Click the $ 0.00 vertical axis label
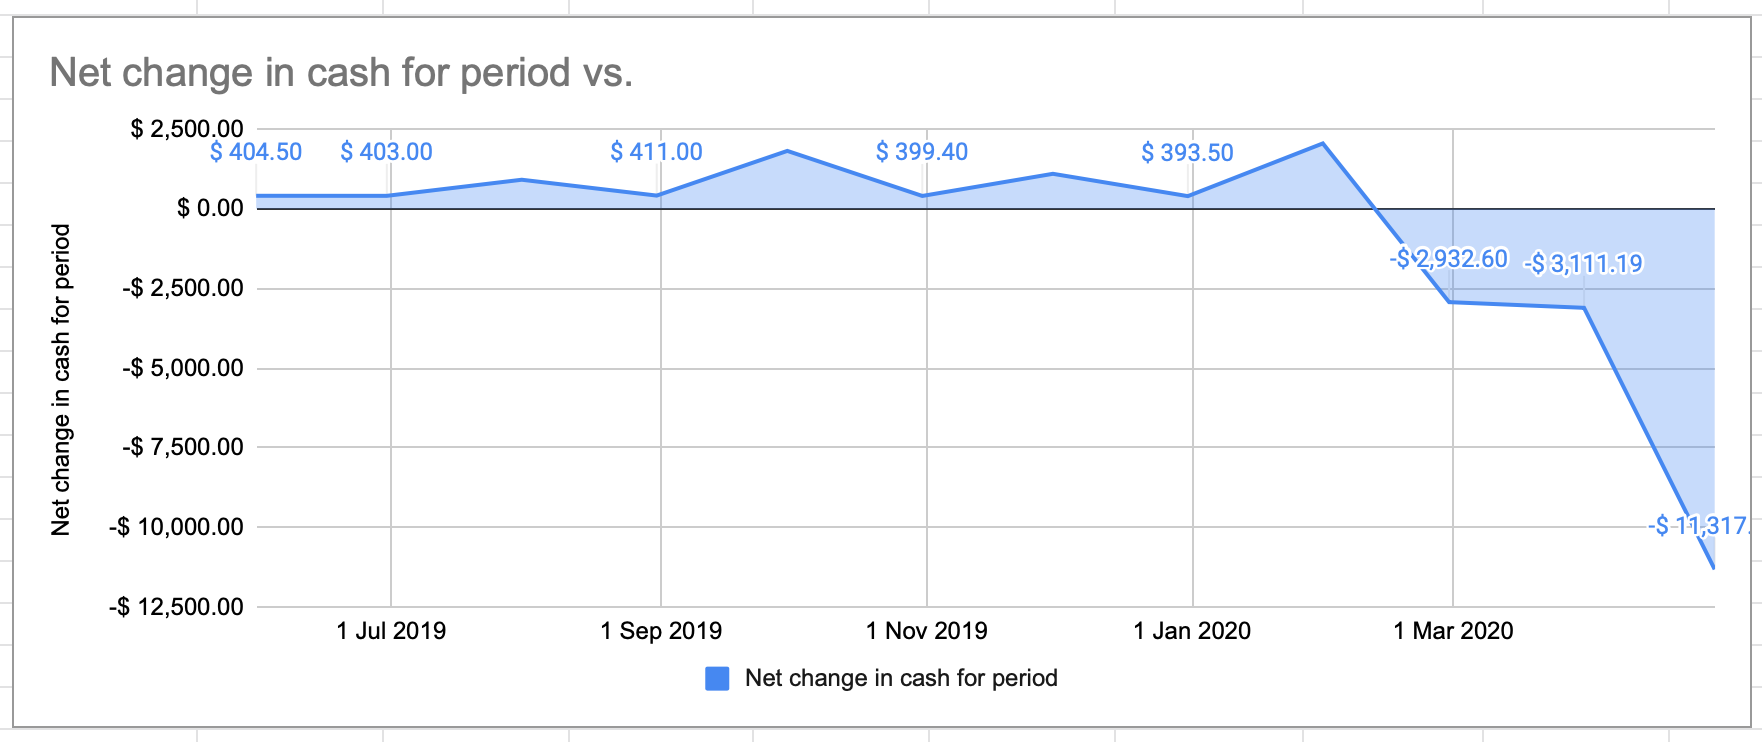The height and width of the screenshot is (742, 1762). click(210, 208)
